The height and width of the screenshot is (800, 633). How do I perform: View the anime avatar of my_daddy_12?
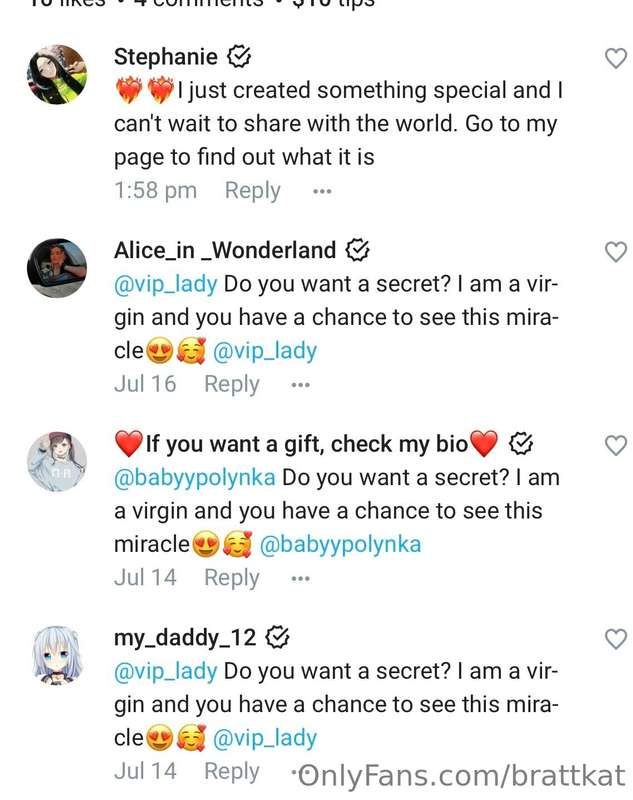[x=57, y=655]
